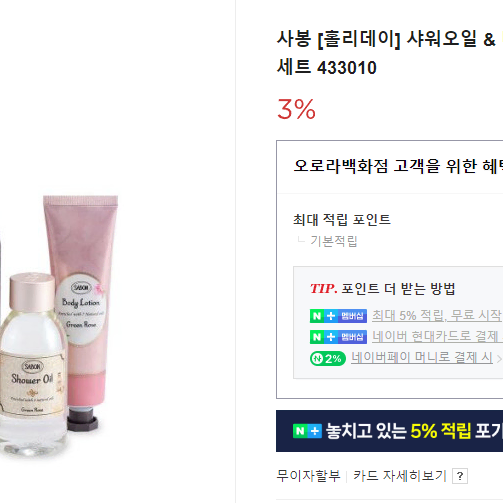The image size is (503, 503).
Task: Click the question mark help icon
Action: (460, 476)
